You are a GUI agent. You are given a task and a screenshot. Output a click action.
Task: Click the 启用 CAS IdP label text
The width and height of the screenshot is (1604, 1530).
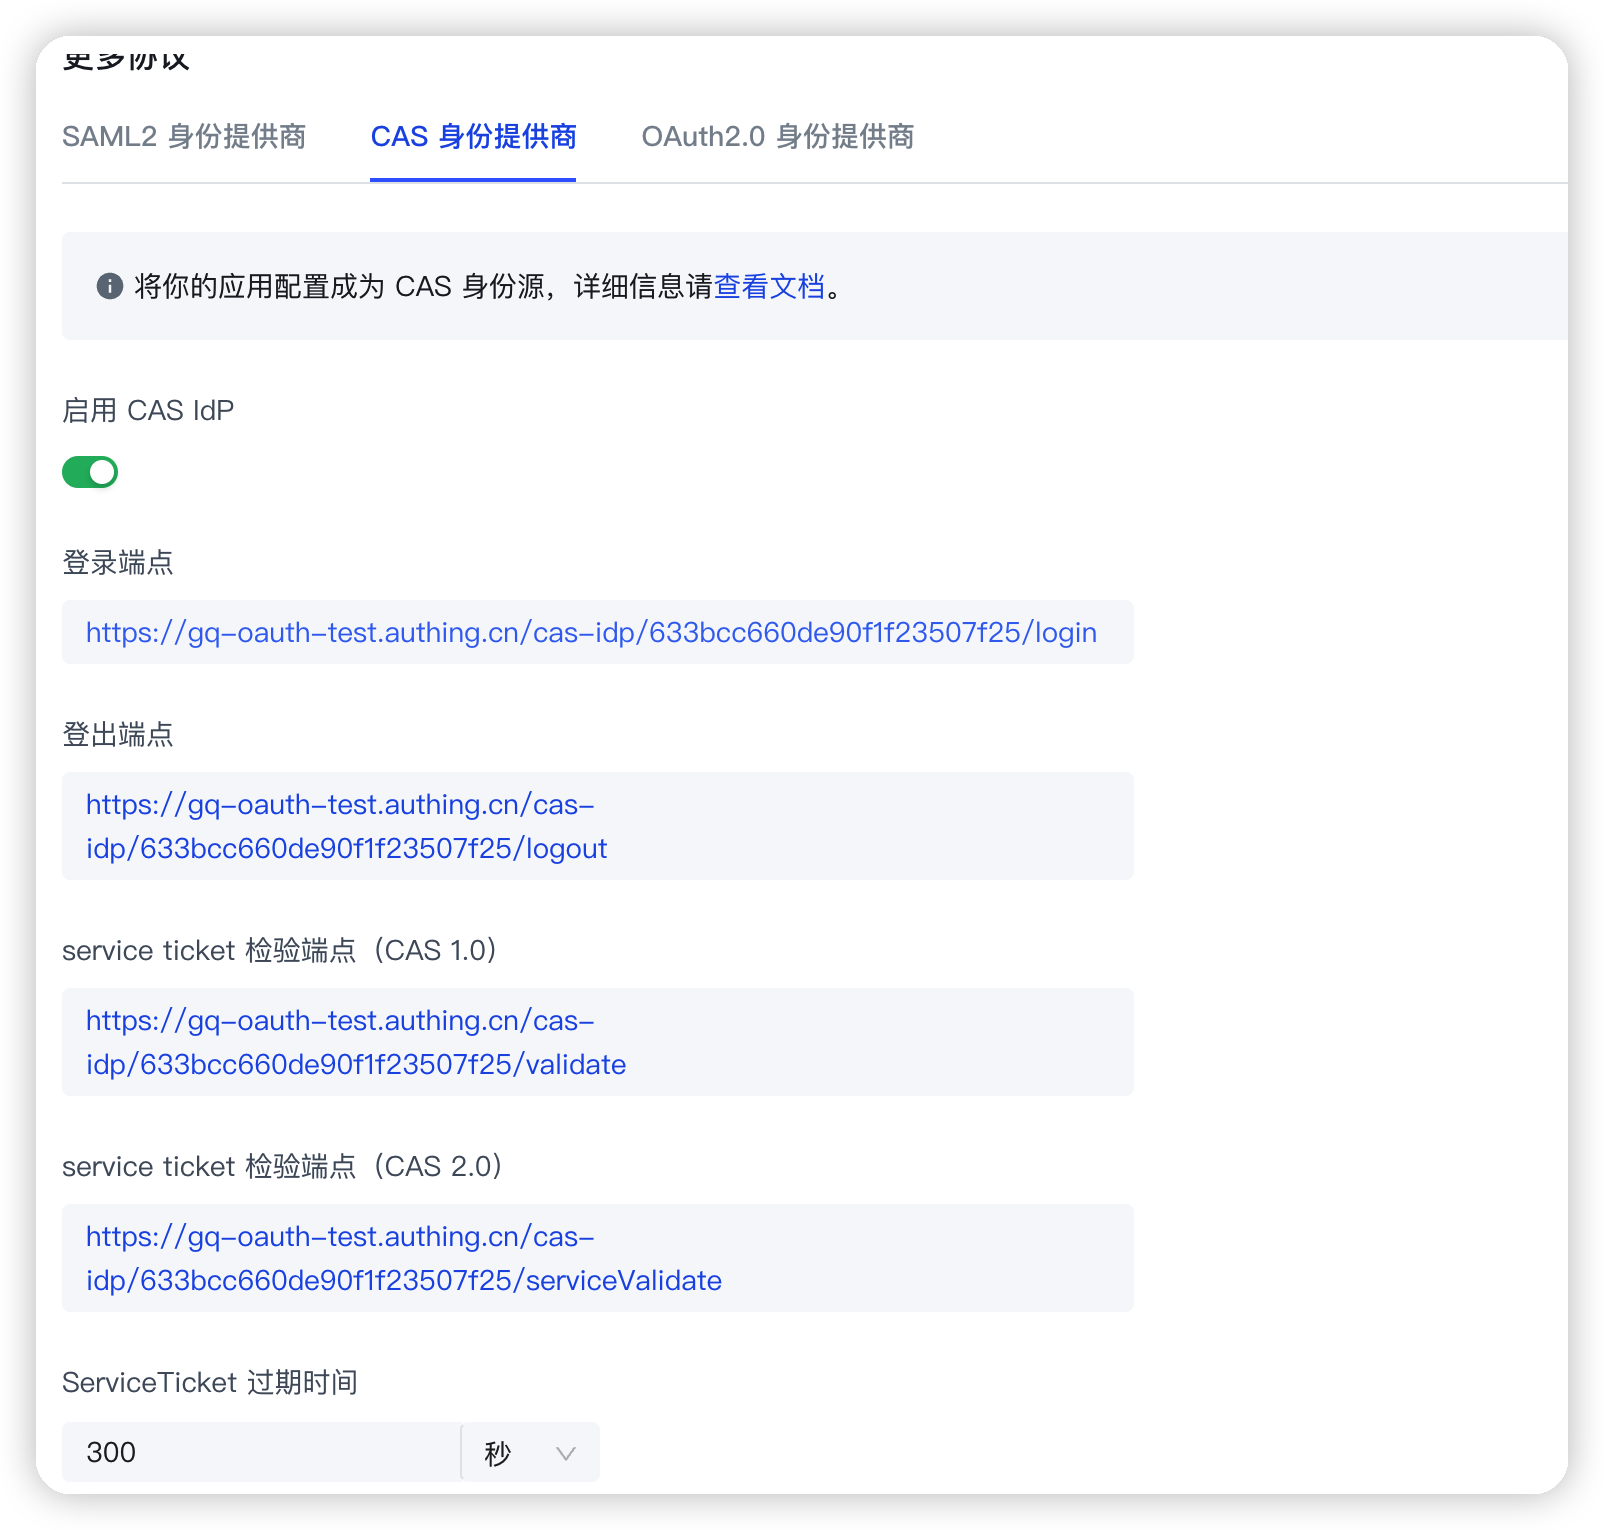148,408
